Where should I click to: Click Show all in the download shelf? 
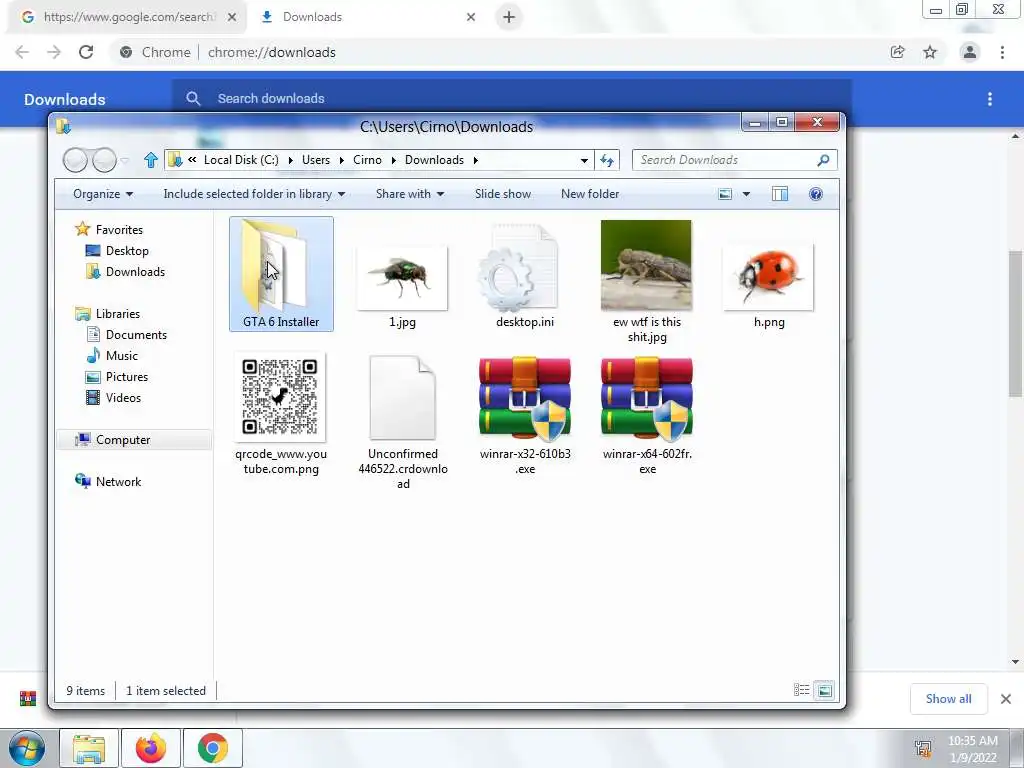(x=948, y=699)
